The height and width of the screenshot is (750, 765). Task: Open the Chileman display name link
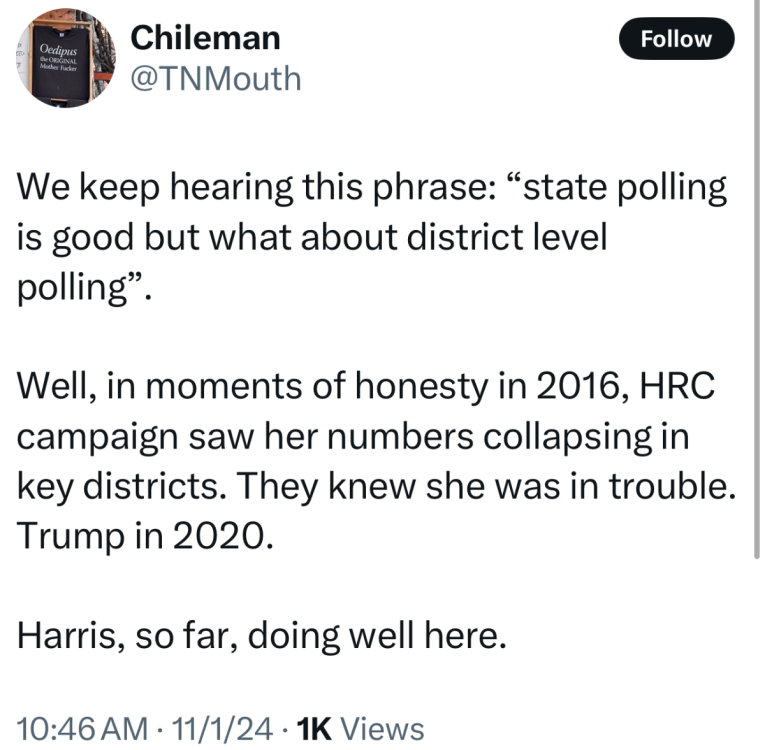(207, 38)
